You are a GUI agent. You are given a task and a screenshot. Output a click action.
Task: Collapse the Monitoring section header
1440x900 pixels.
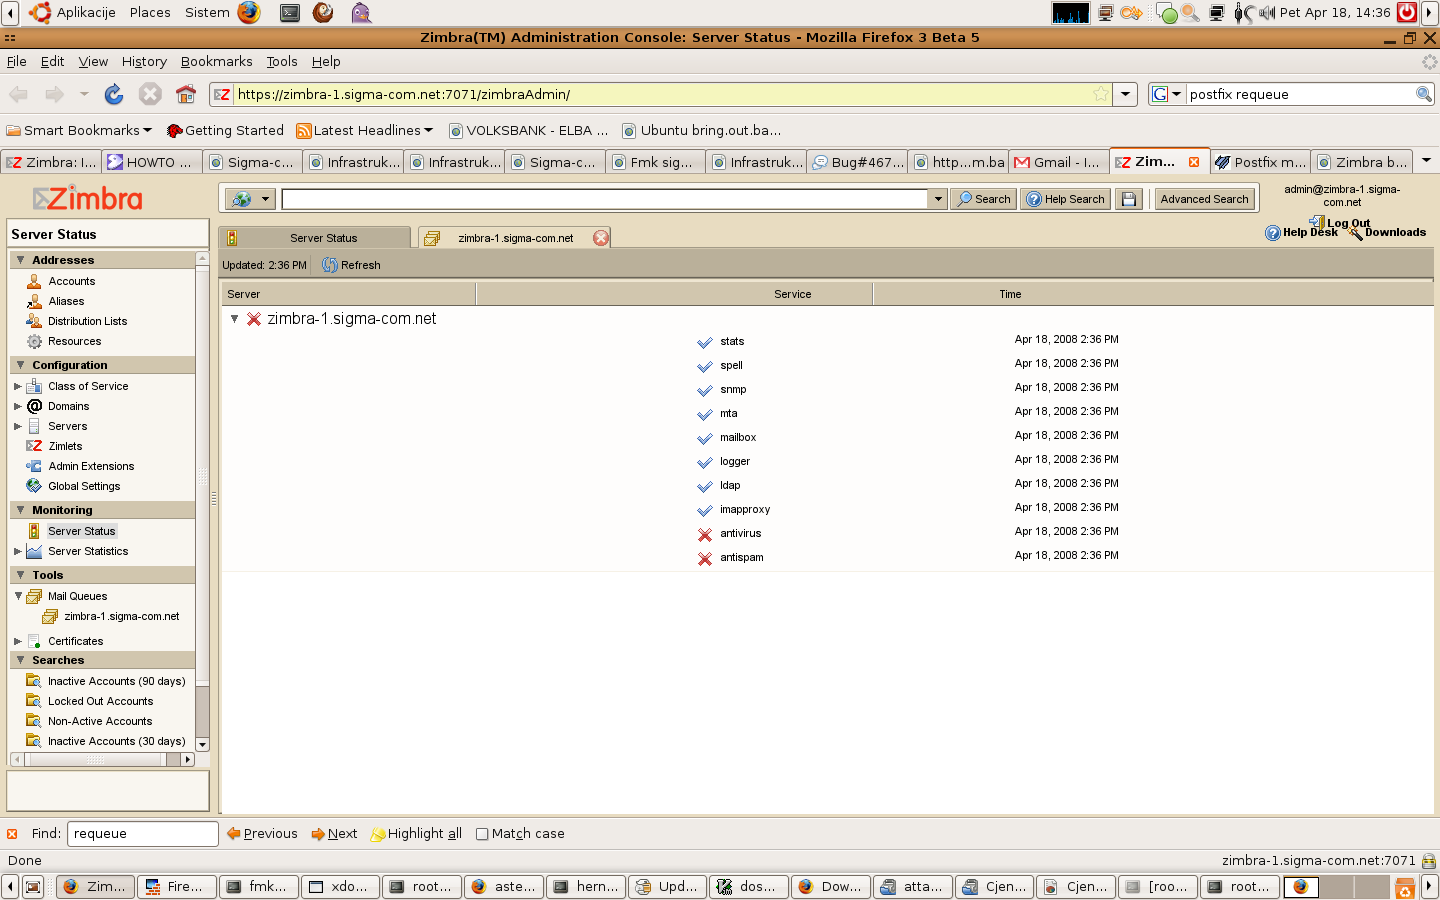pos(21,510)
